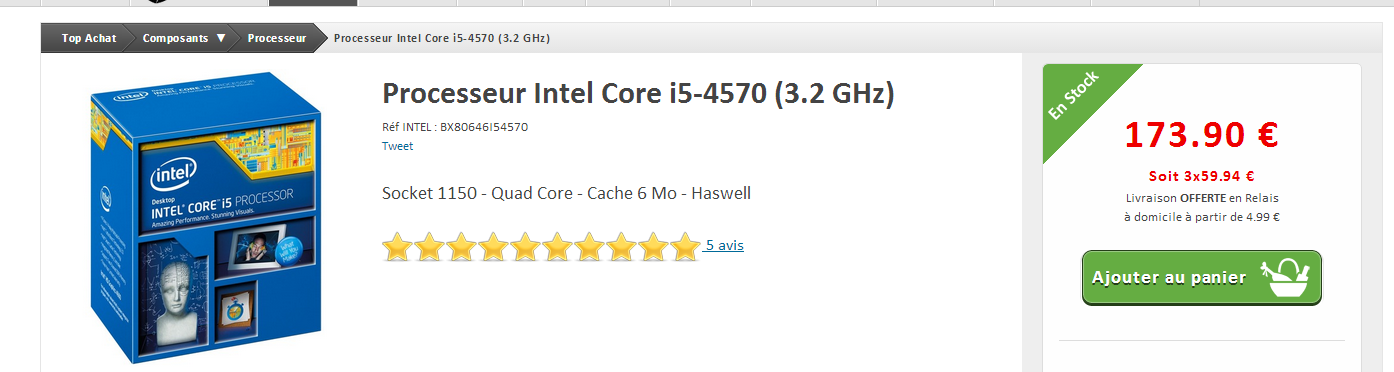Open the 5 avis reviews link
1394x372 pixels.
pos(724,245)
